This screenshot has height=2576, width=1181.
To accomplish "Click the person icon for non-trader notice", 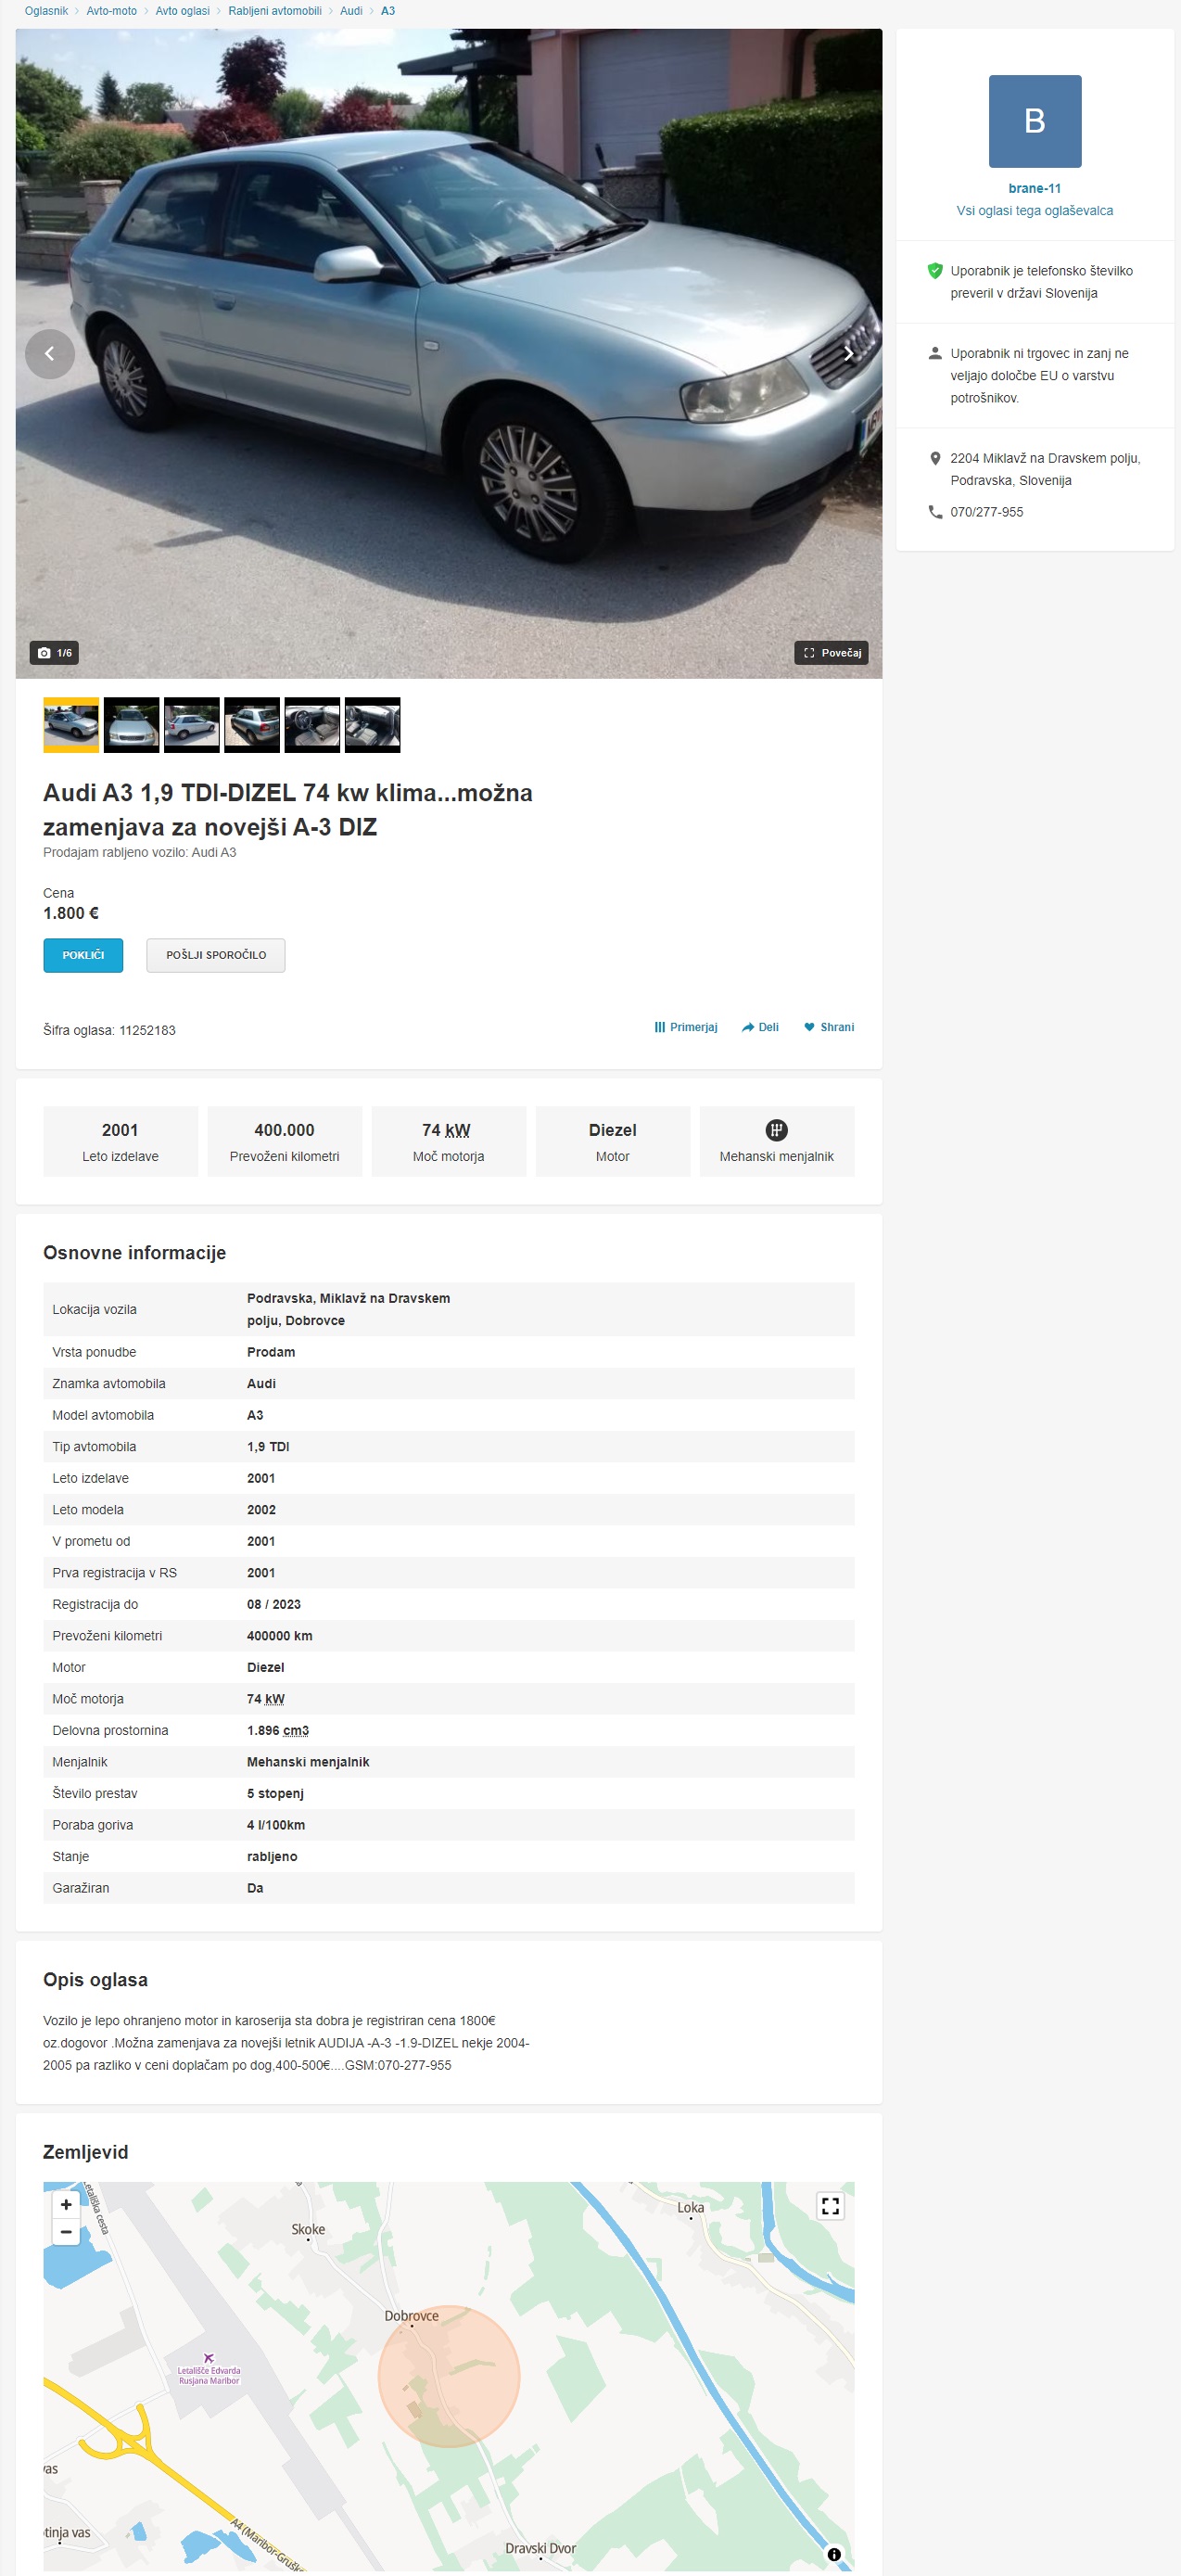I will [935, 353].
